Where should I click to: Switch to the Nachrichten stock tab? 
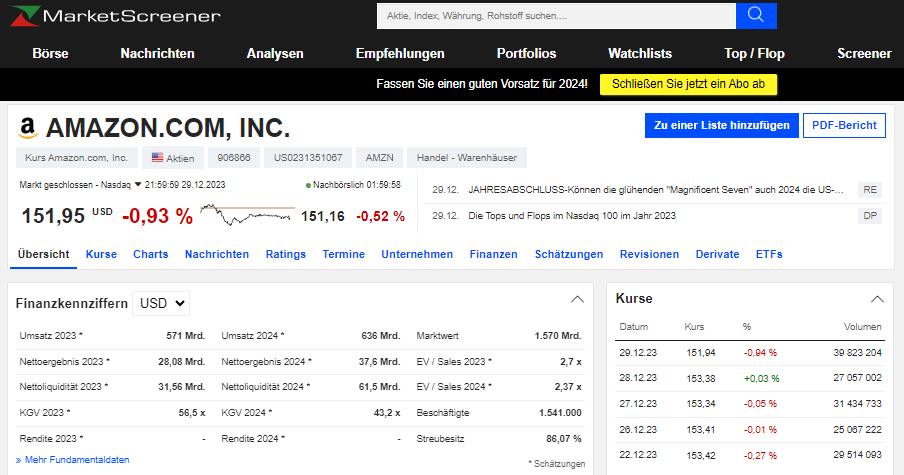[x=217, y=254]
